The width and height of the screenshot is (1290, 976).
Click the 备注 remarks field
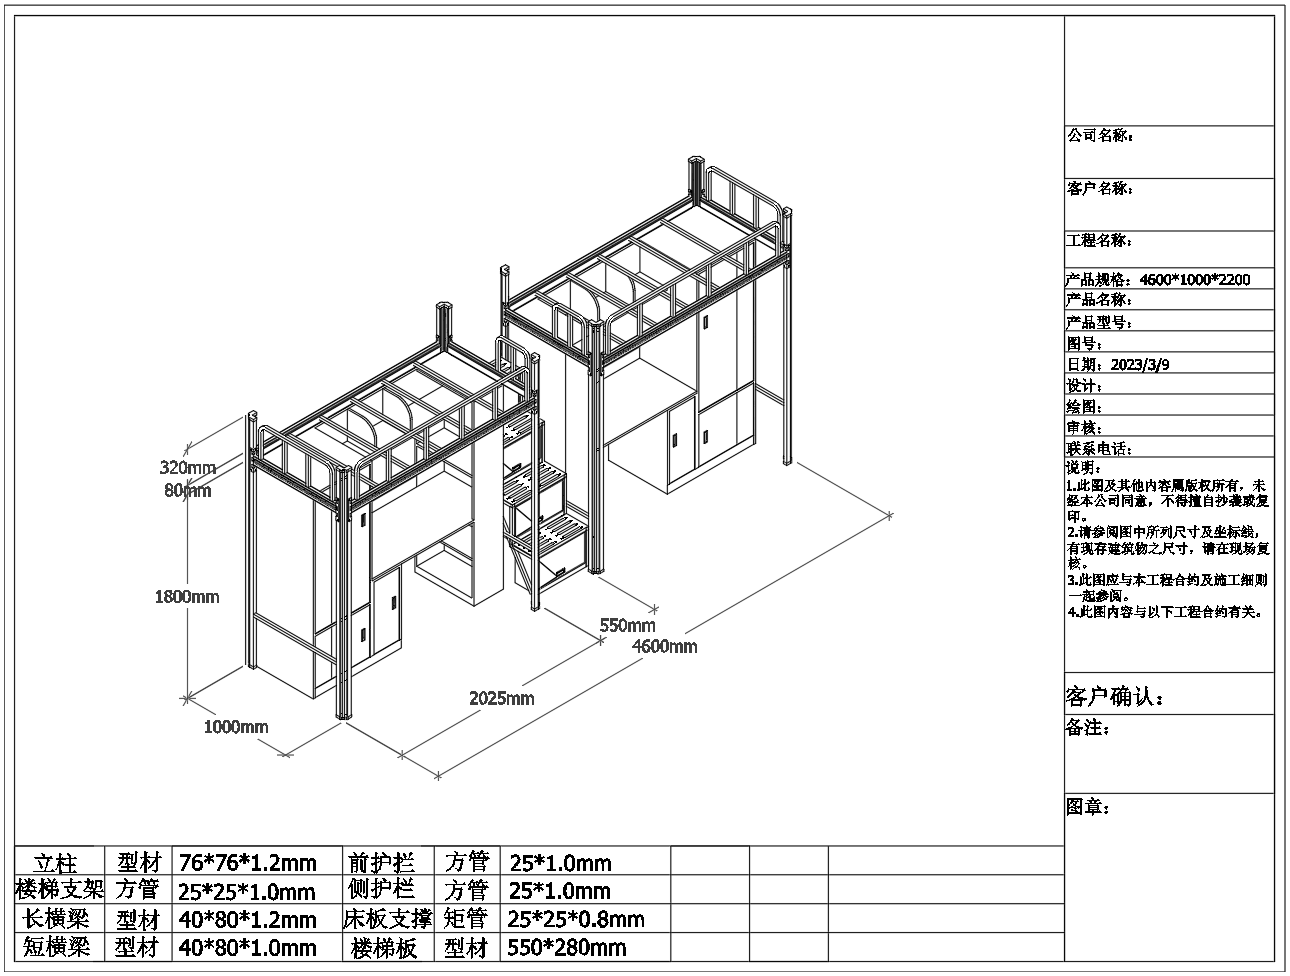(x=1088, y=728)
